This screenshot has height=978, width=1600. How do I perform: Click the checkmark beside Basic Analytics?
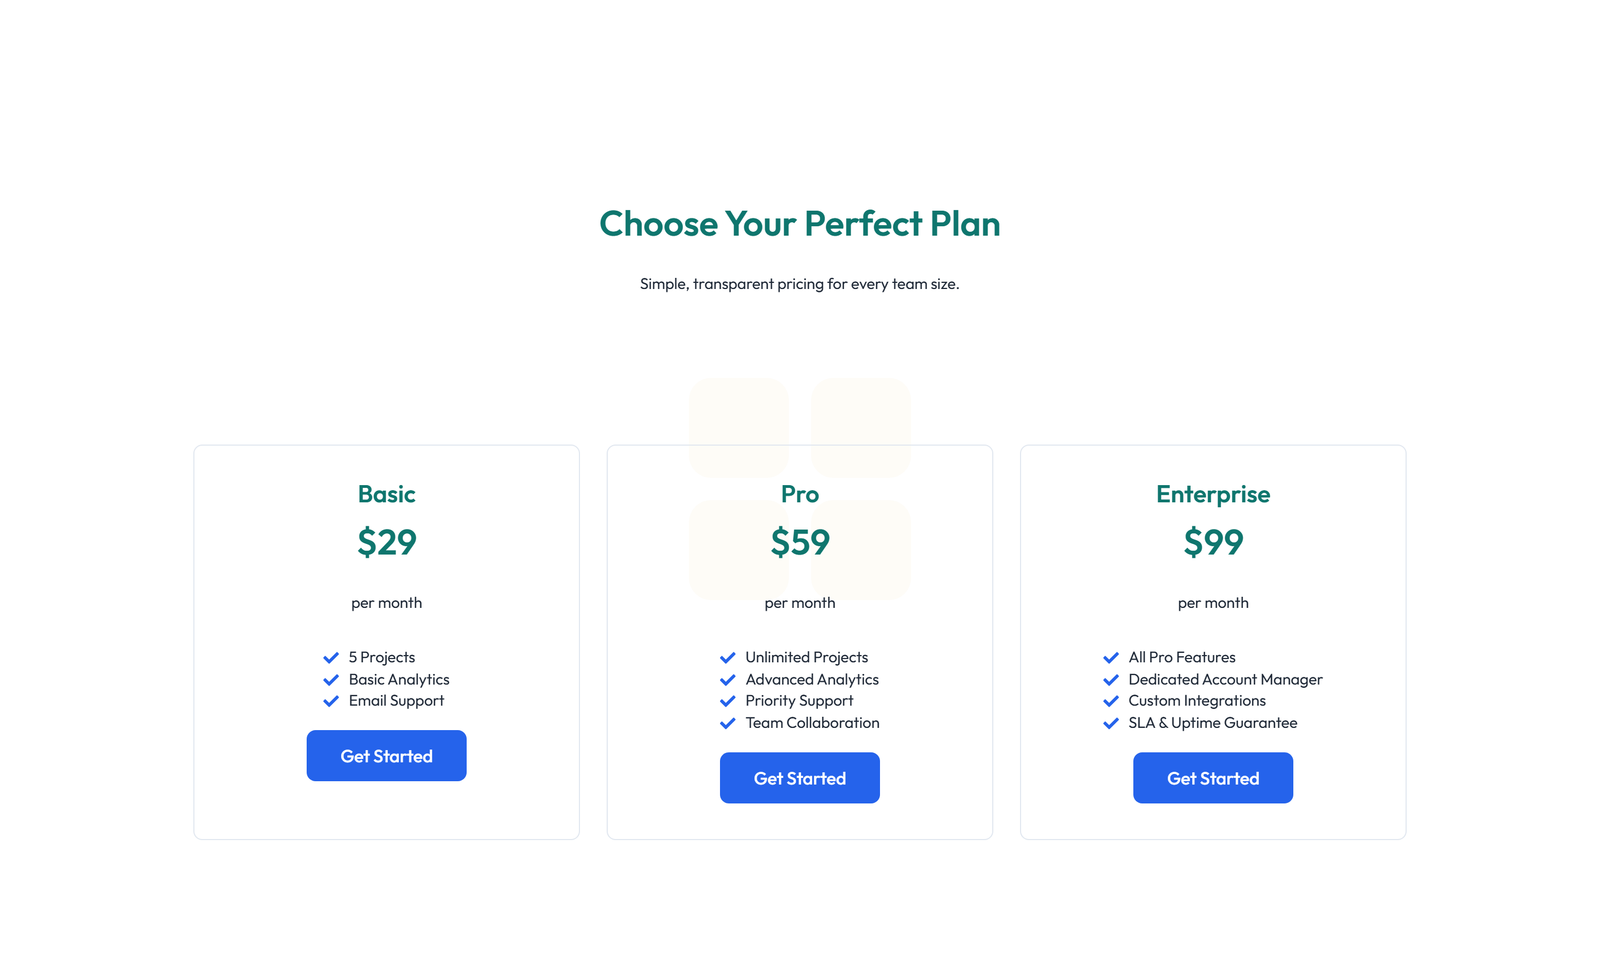(x=331, y=679)
